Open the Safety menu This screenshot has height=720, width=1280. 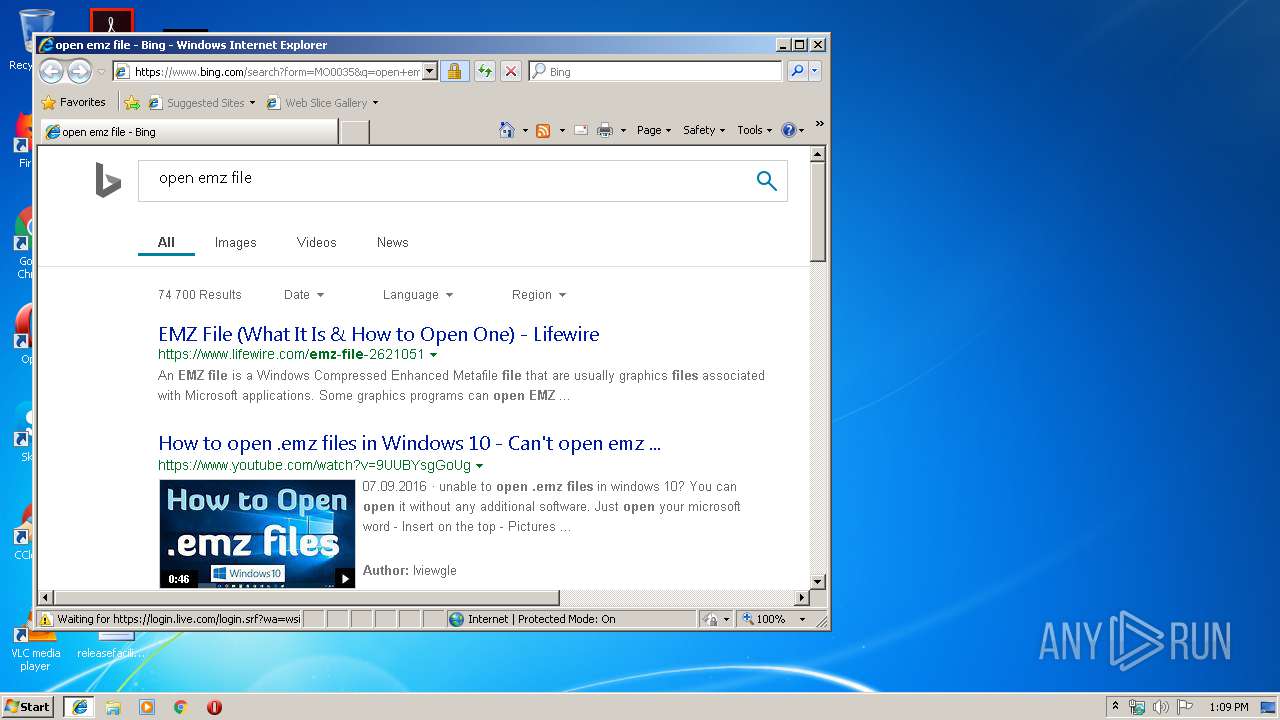point(704,130)
